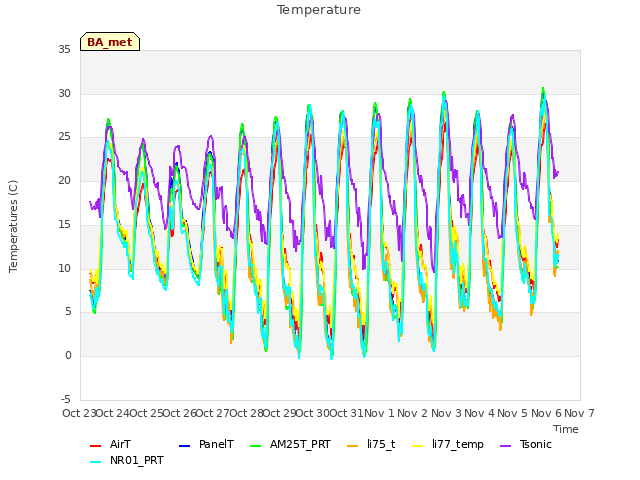Click the Temperature chart title
This screenshot has height=480, width=640.
319,10
